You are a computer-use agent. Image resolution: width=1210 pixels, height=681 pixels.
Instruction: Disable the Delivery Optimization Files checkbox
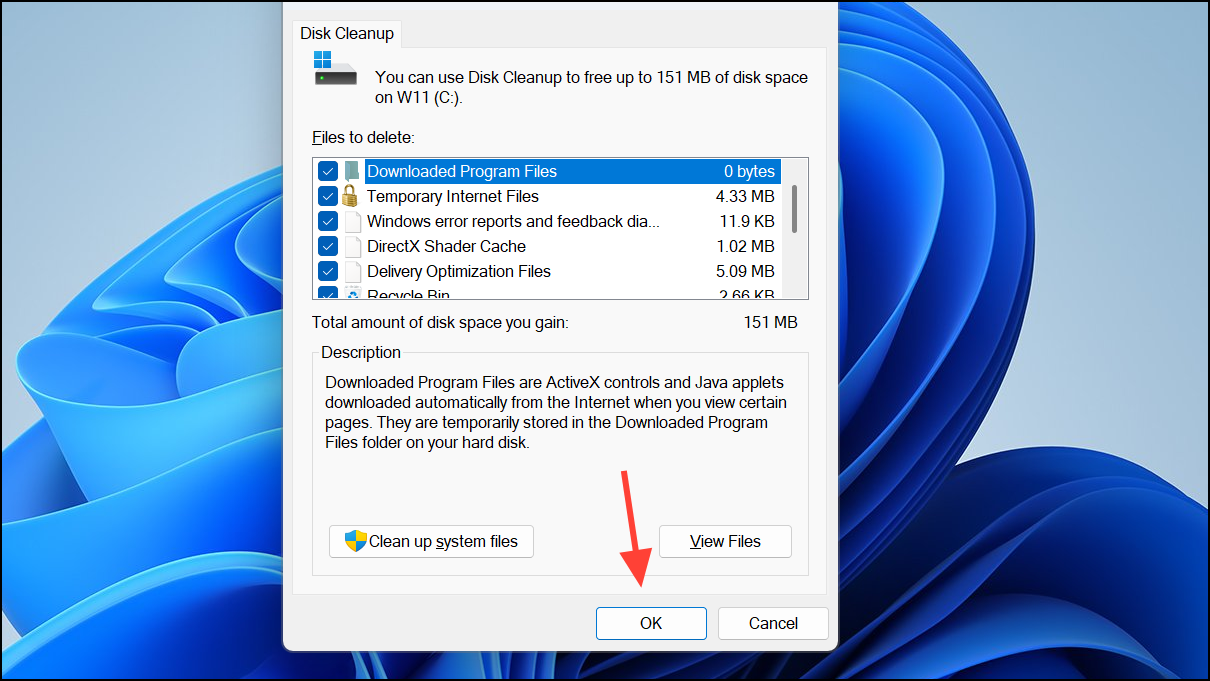pos(328,271)
